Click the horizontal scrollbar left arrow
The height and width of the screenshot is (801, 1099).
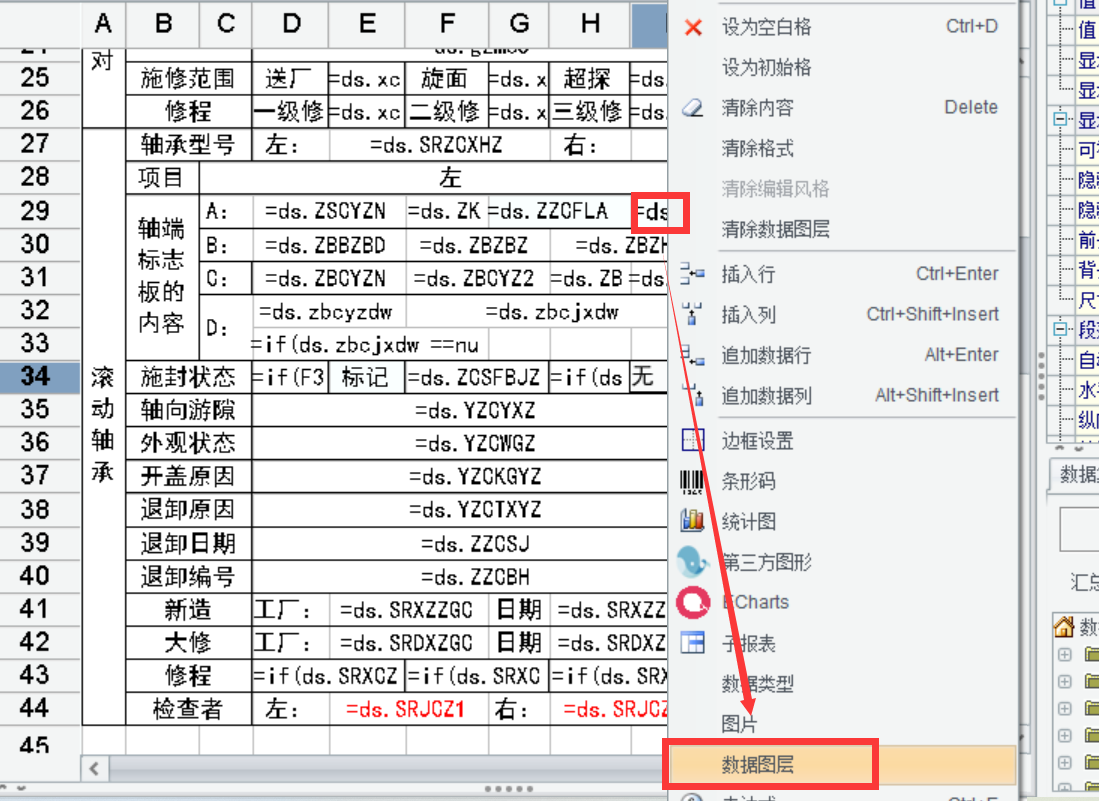tap(95, 769)
